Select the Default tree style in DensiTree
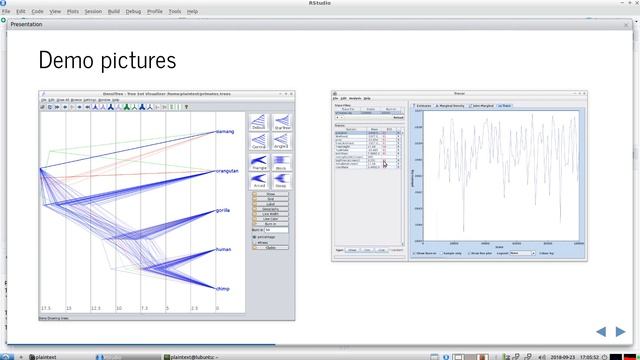Screen dimensions: 640x360 (259, 122)
